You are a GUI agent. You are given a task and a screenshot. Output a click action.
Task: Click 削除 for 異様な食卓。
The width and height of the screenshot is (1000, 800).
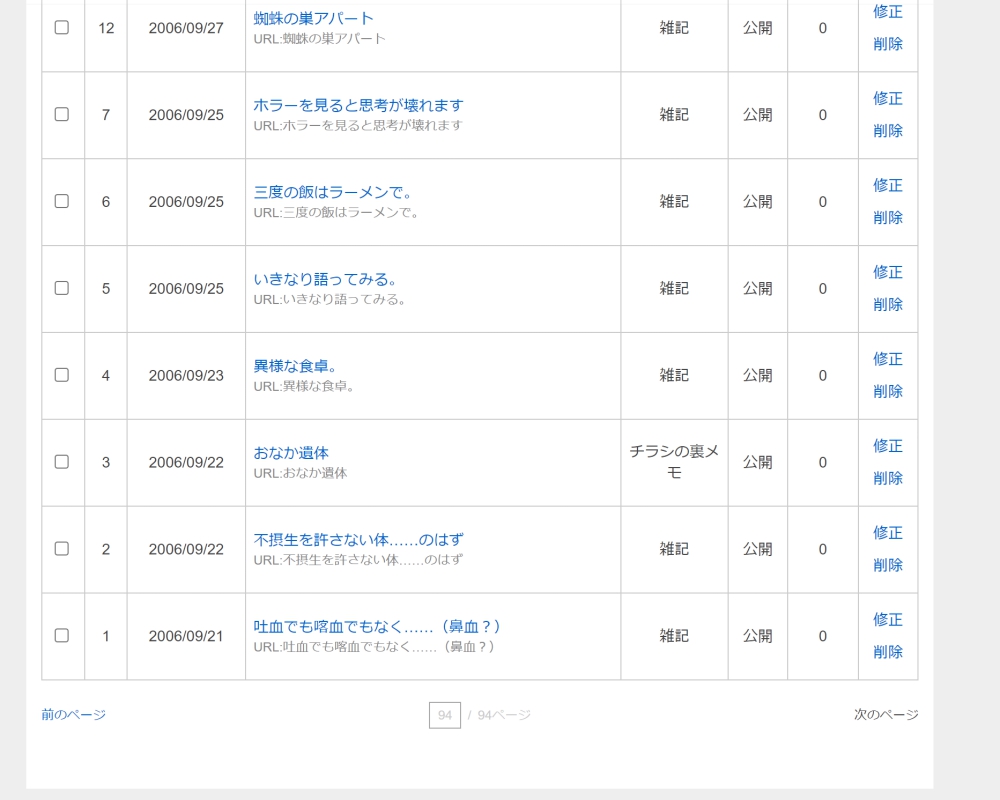[888, 391]
